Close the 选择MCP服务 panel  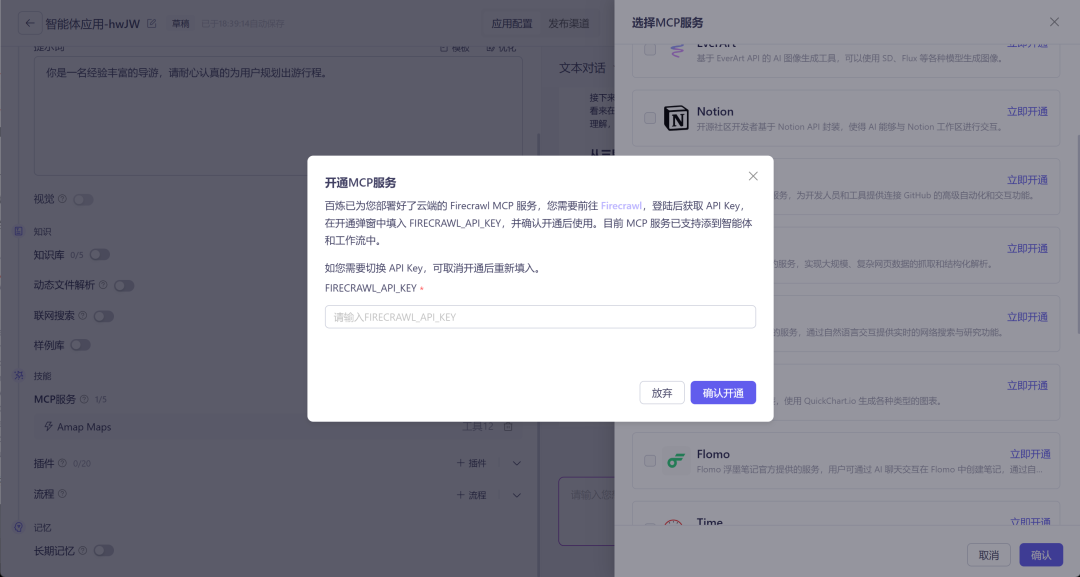pyautogui.click(x=1054, y=22)
